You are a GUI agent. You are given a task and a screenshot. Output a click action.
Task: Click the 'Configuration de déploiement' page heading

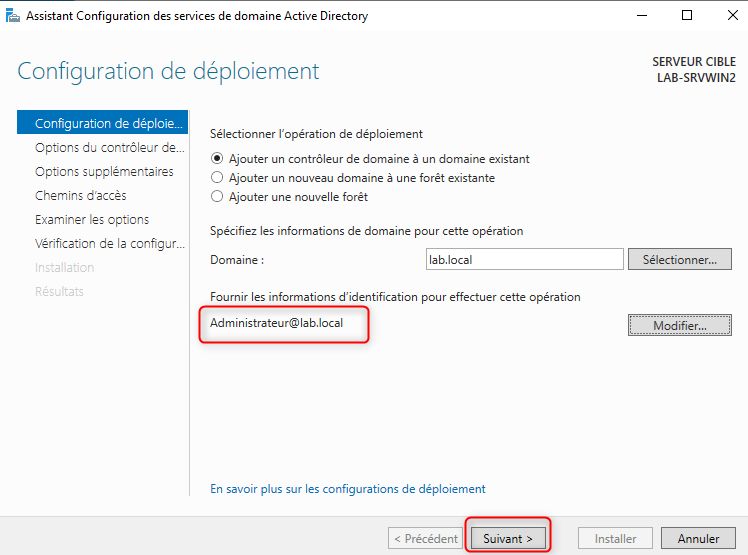[168, 71]
